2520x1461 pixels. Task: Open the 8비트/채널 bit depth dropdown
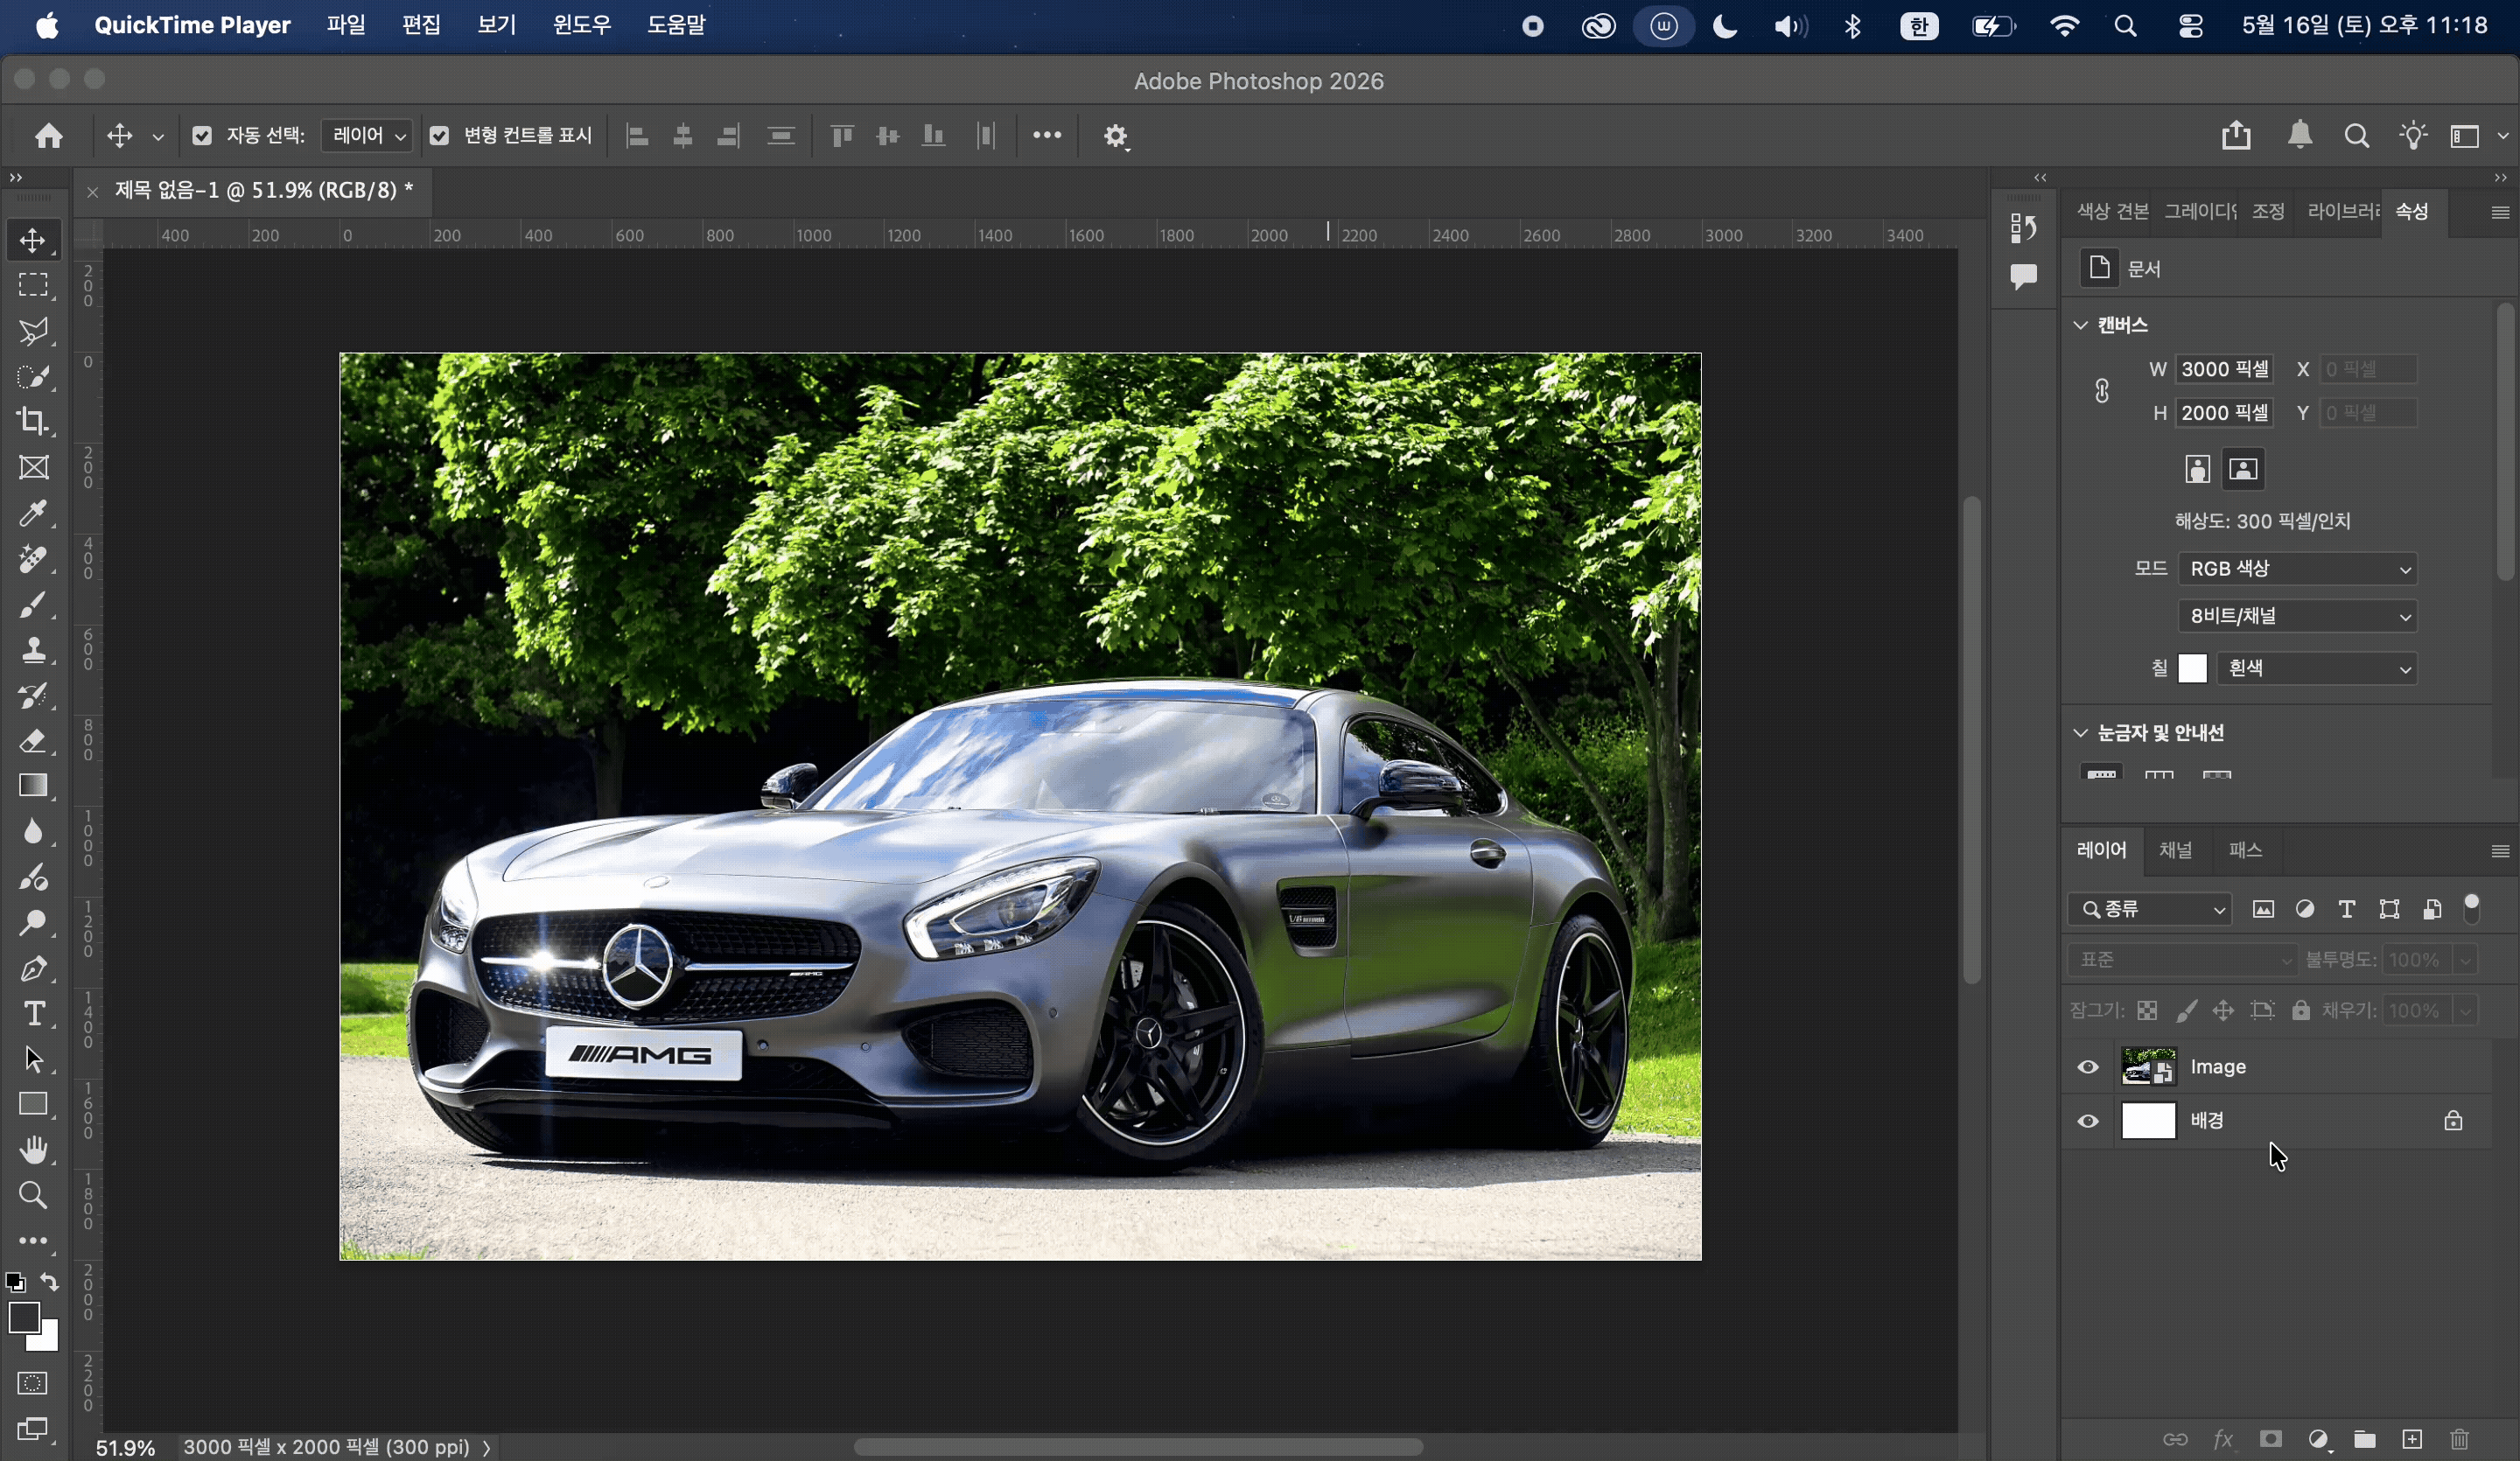click(2297, 616)
